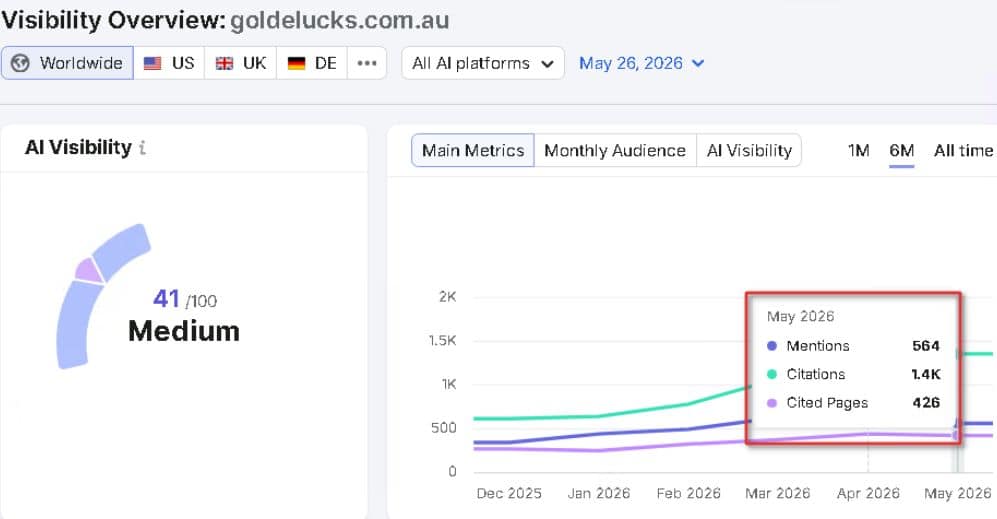Click the purple segment of visibility gauge
This screenshot has width=997, height=519.
pos(88,271)
